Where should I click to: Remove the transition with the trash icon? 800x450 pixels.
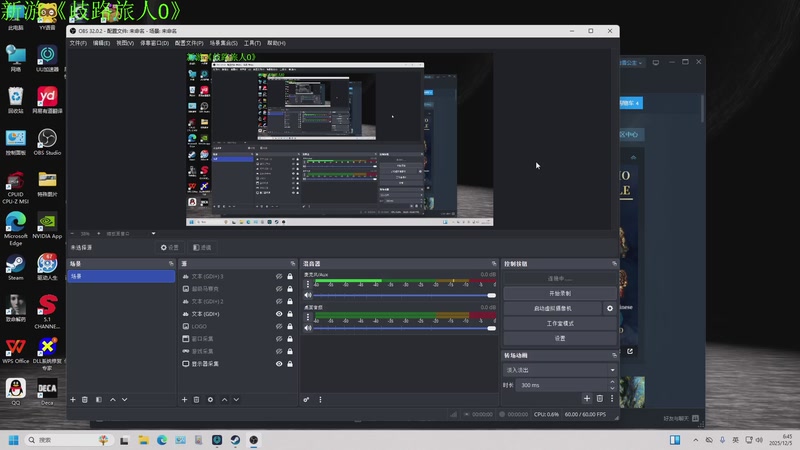click(600, 398)
